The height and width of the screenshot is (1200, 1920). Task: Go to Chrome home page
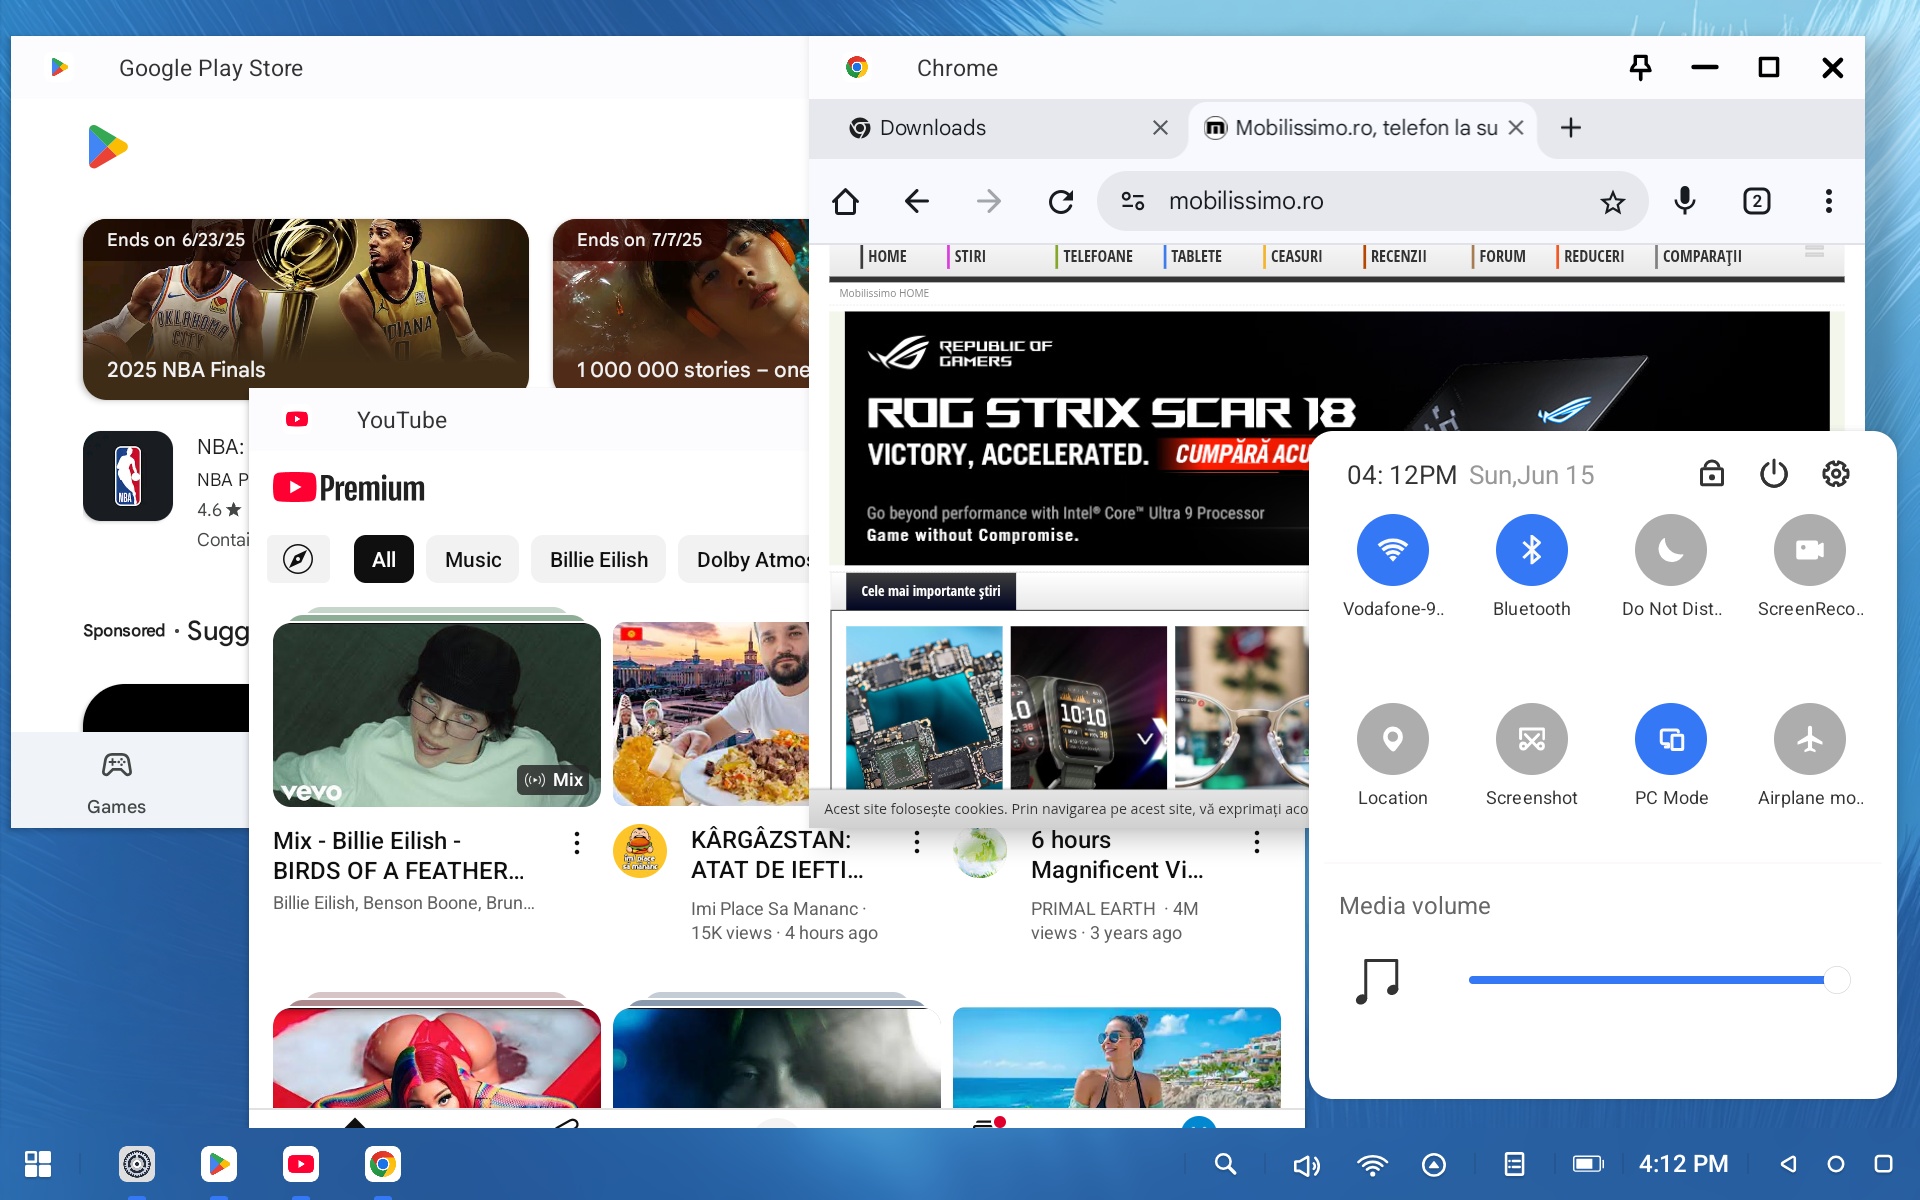(x=845, y=201)
